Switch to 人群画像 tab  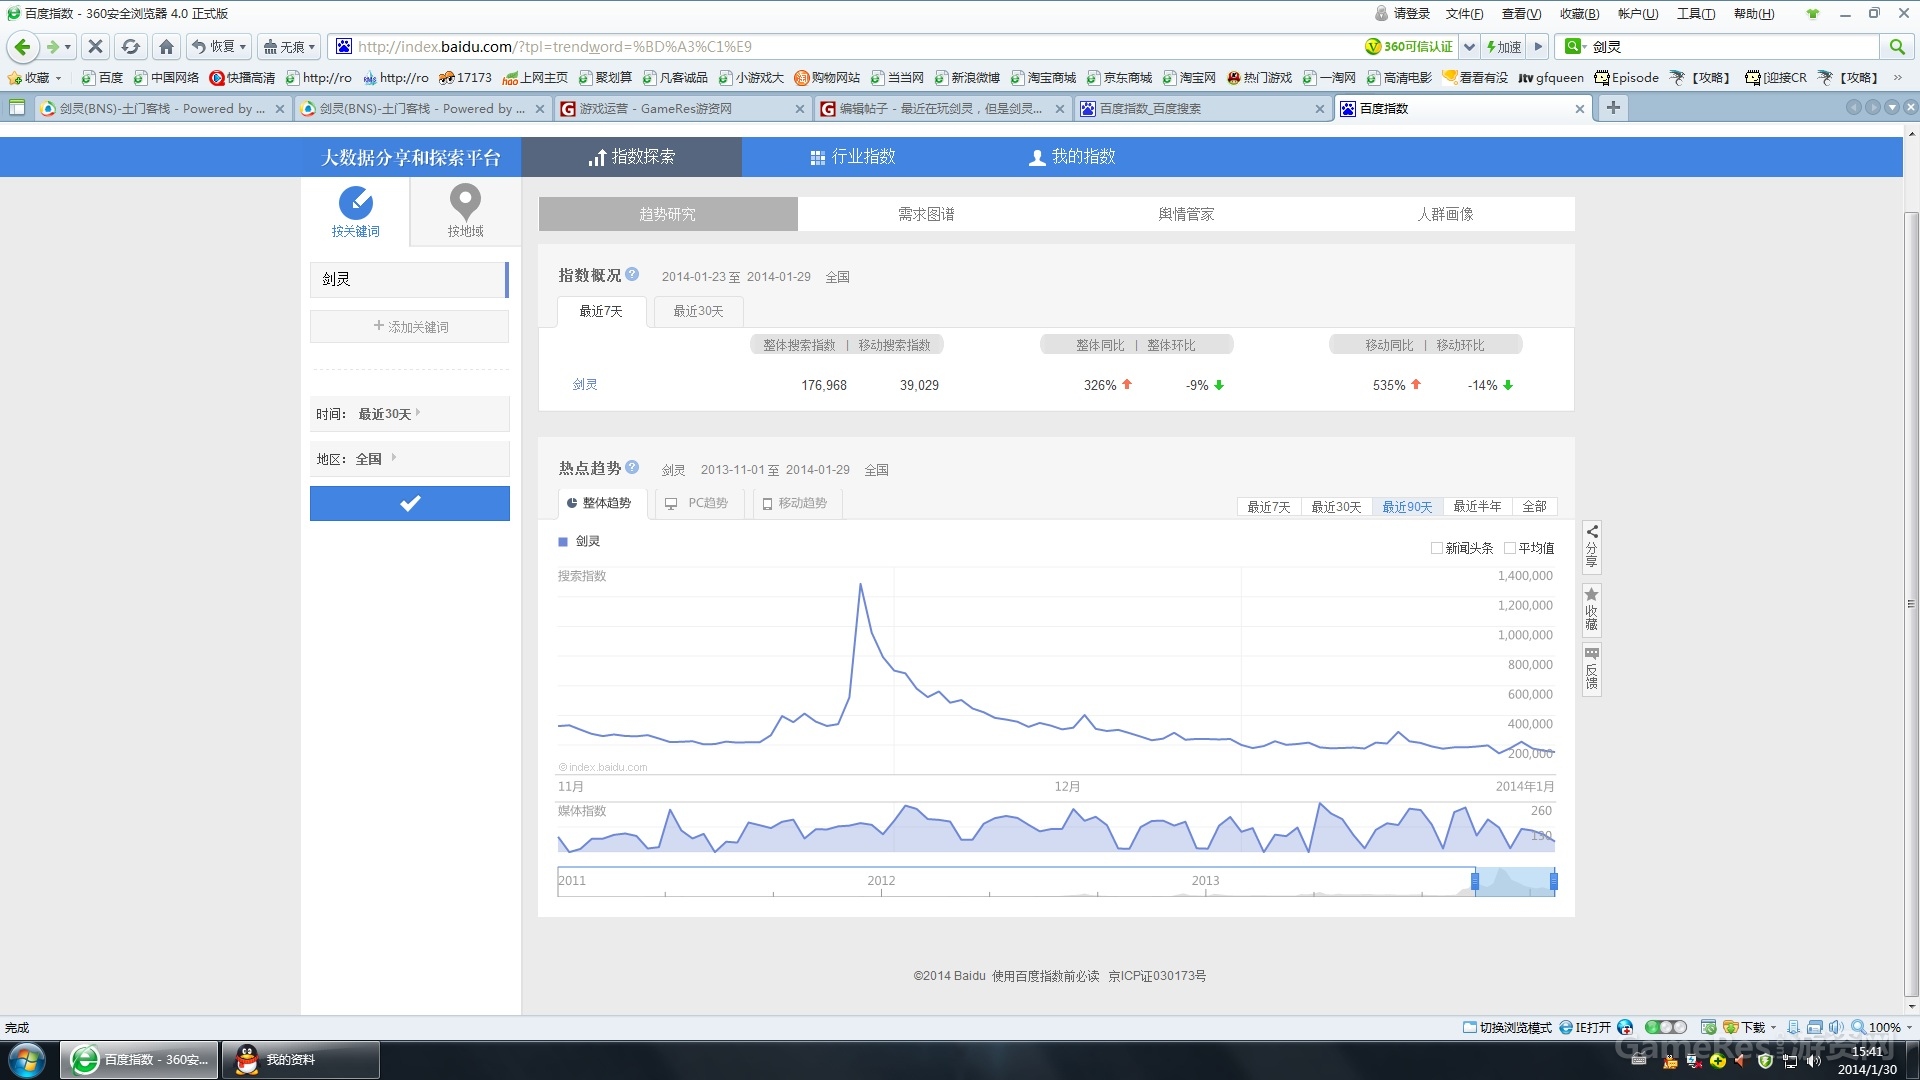1445,214
